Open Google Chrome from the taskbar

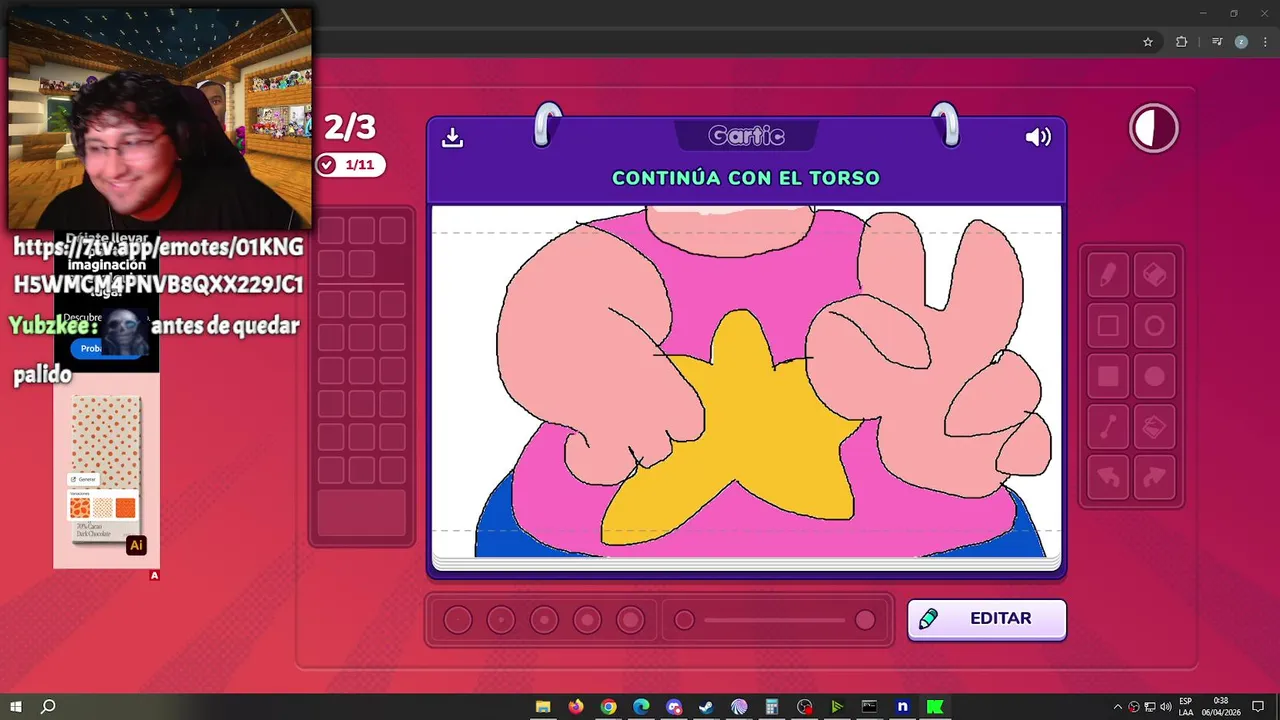608,707
